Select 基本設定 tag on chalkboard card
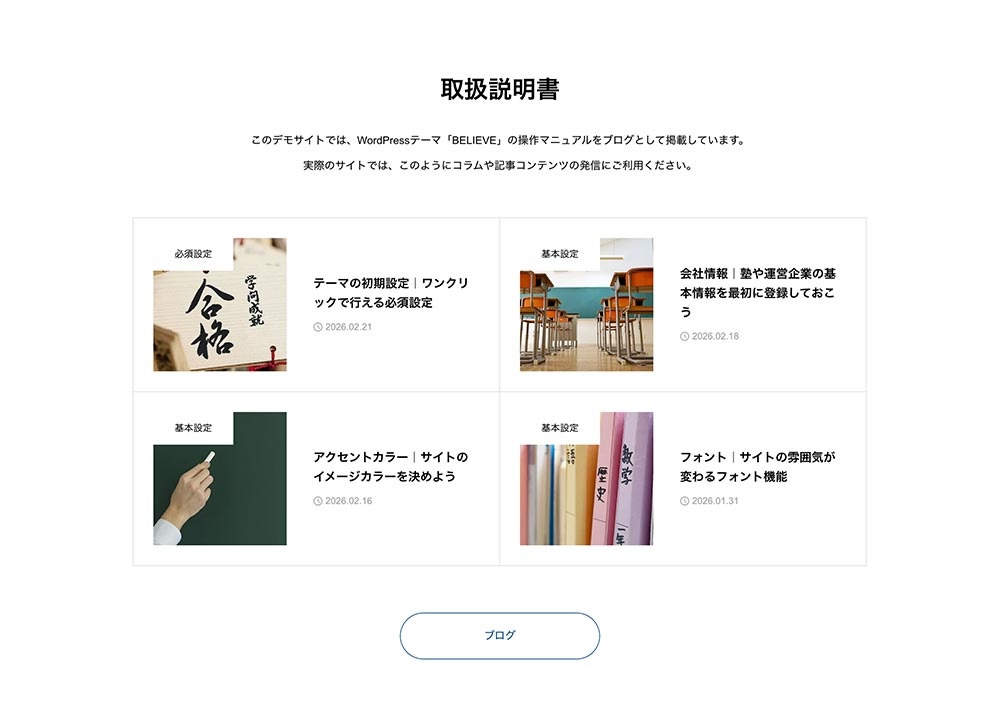The image size is (1000, 713). (193, 428)
